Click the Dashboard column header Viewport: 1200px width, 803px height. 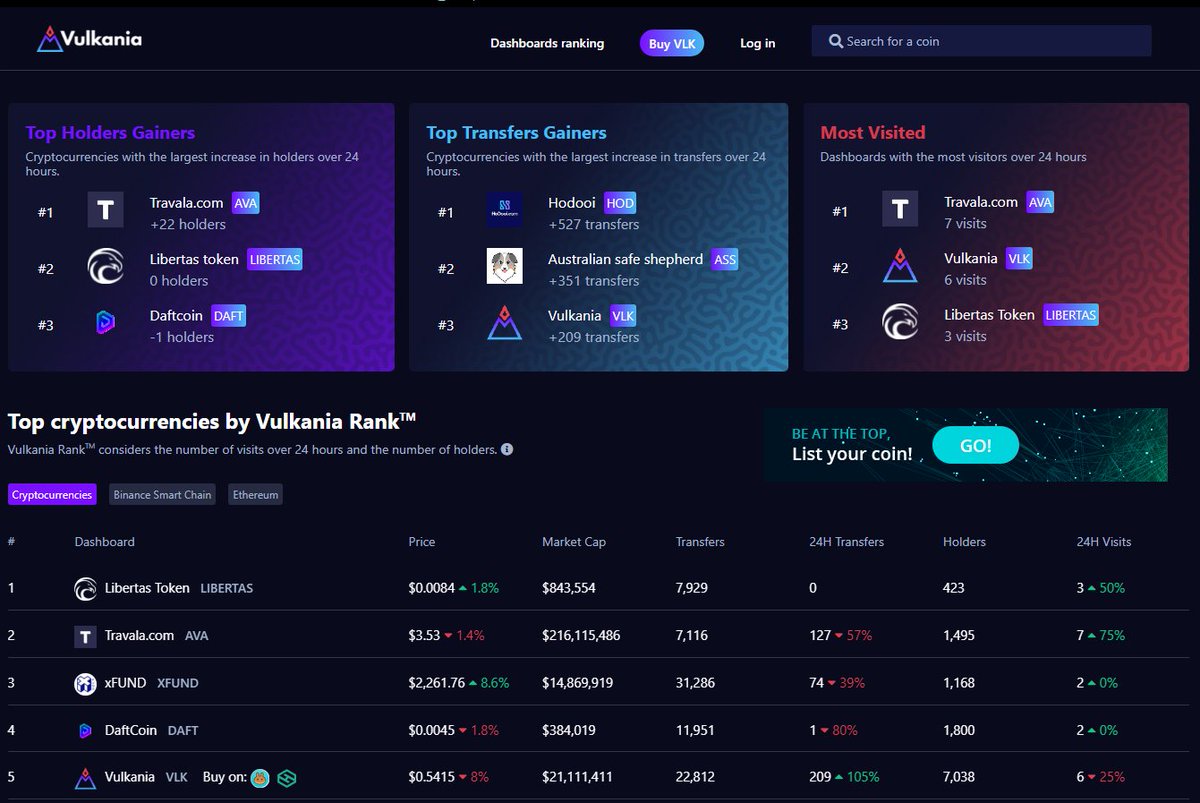pos(104,542)
